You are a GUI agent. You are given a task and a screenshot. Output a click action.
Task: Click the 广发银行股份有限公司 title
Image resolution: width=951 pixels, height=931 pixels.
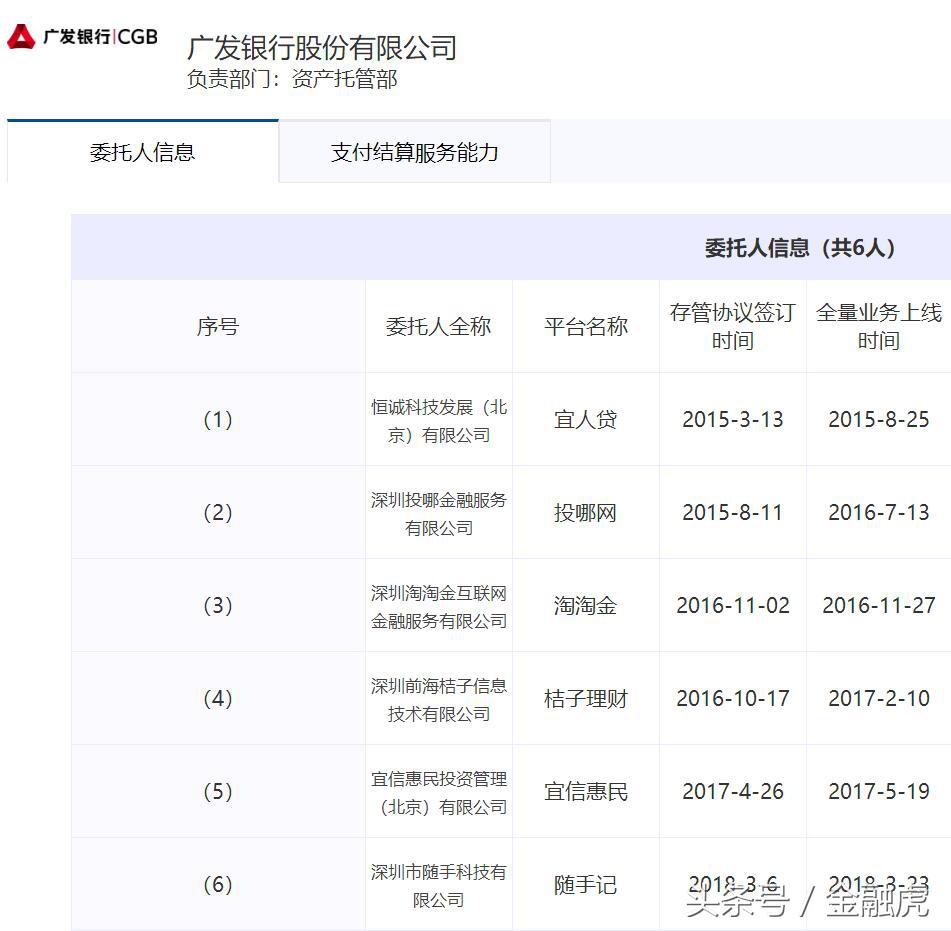click(x=320, y=47)
